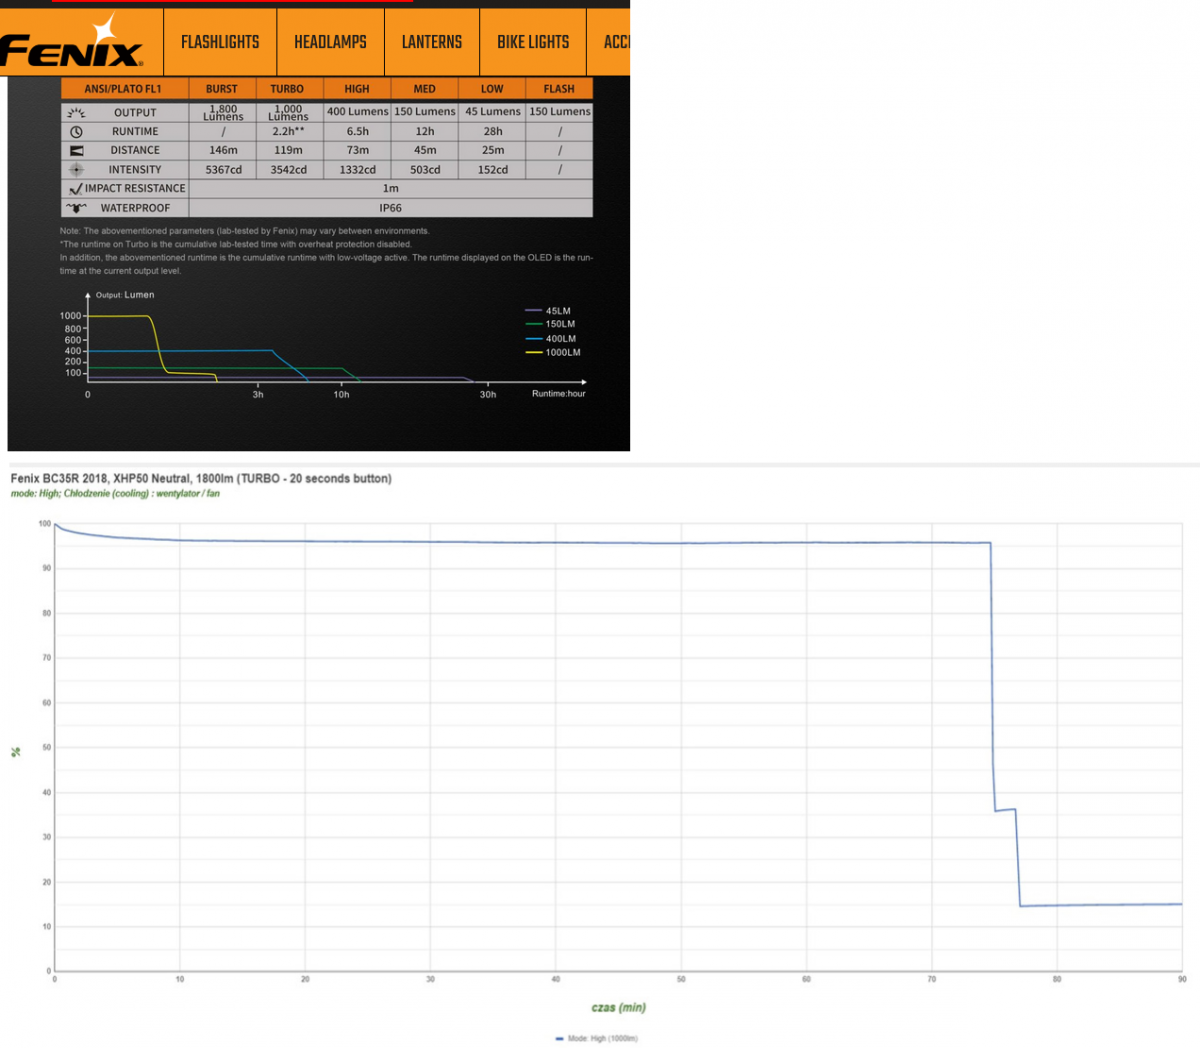Click 150 Lumens in the FLASH column

point(560,112)
